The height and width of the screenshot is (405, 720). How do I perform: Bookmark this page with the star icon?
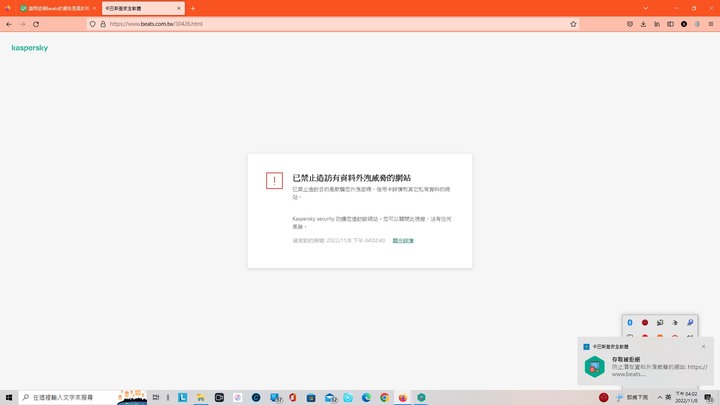coord(573,24)
